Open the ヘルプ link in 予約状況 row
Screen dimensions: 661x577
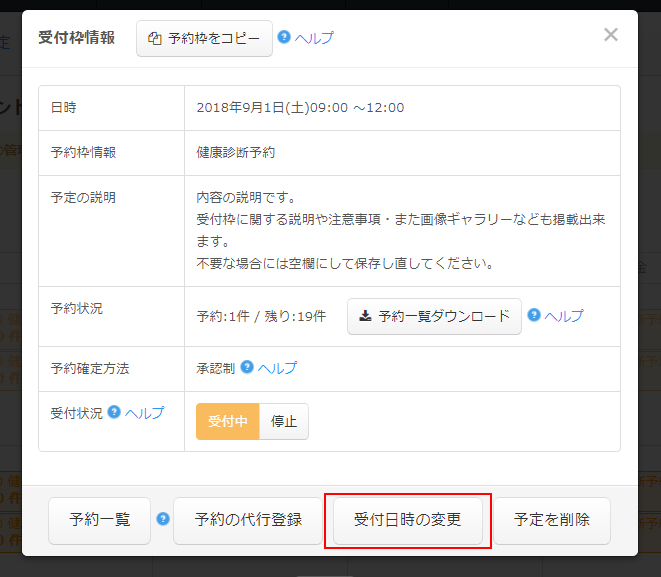564,316
